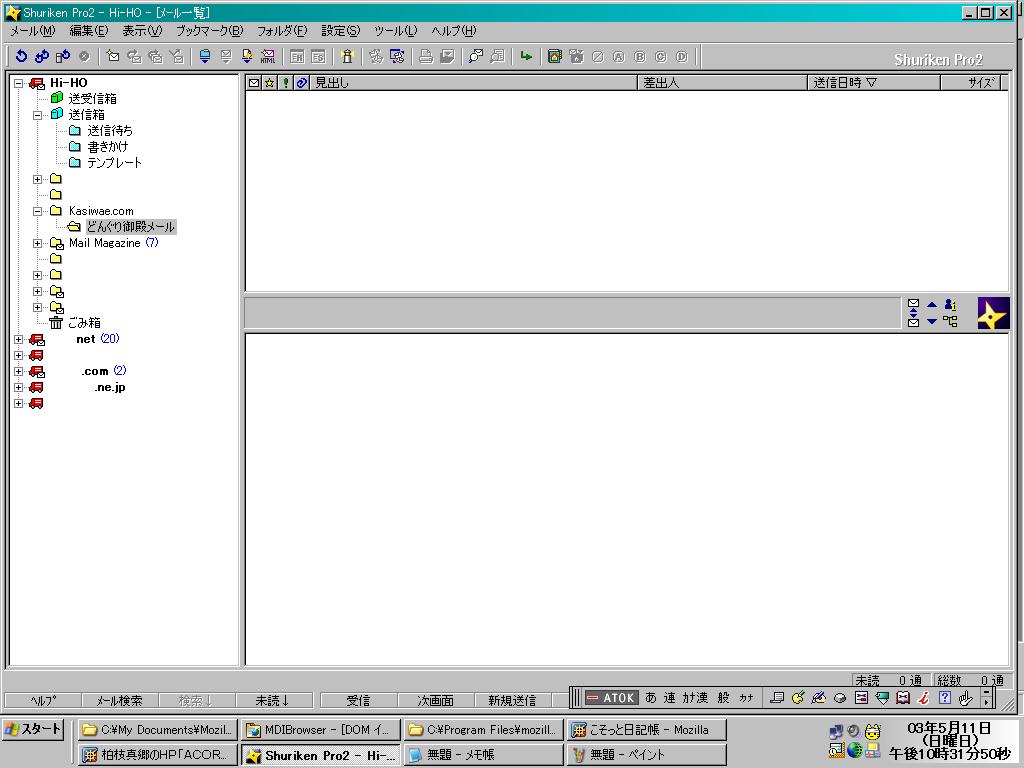
Task: Expand the .com (2) account
Action: pyautogui.click(x=19, y=372)
